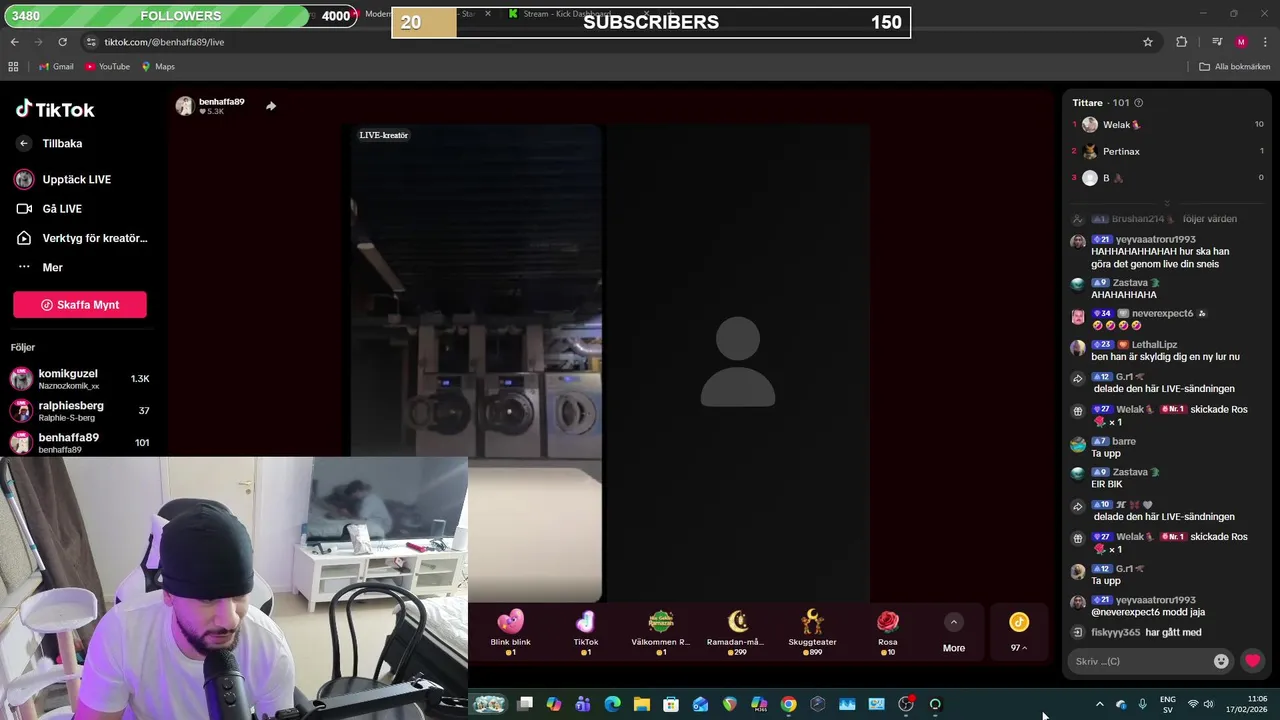The height and width of the screenshot is (720, 1280).
Task: Open Gmail bookmark
Action: pyautogui.click(x=56, y=67)
